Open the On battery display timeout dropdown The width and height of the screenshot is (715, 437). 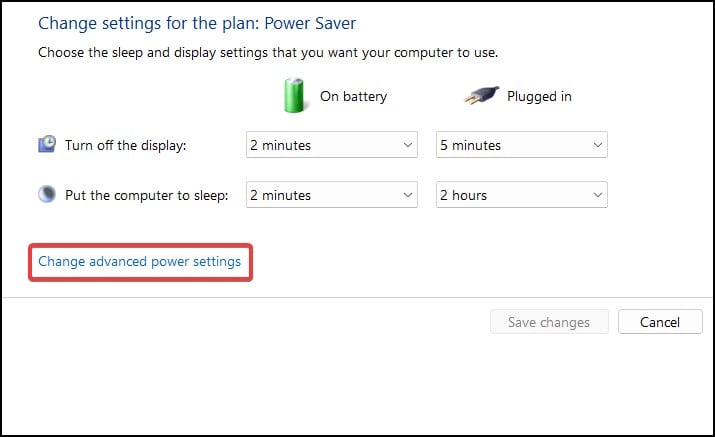tap(332, 145)
